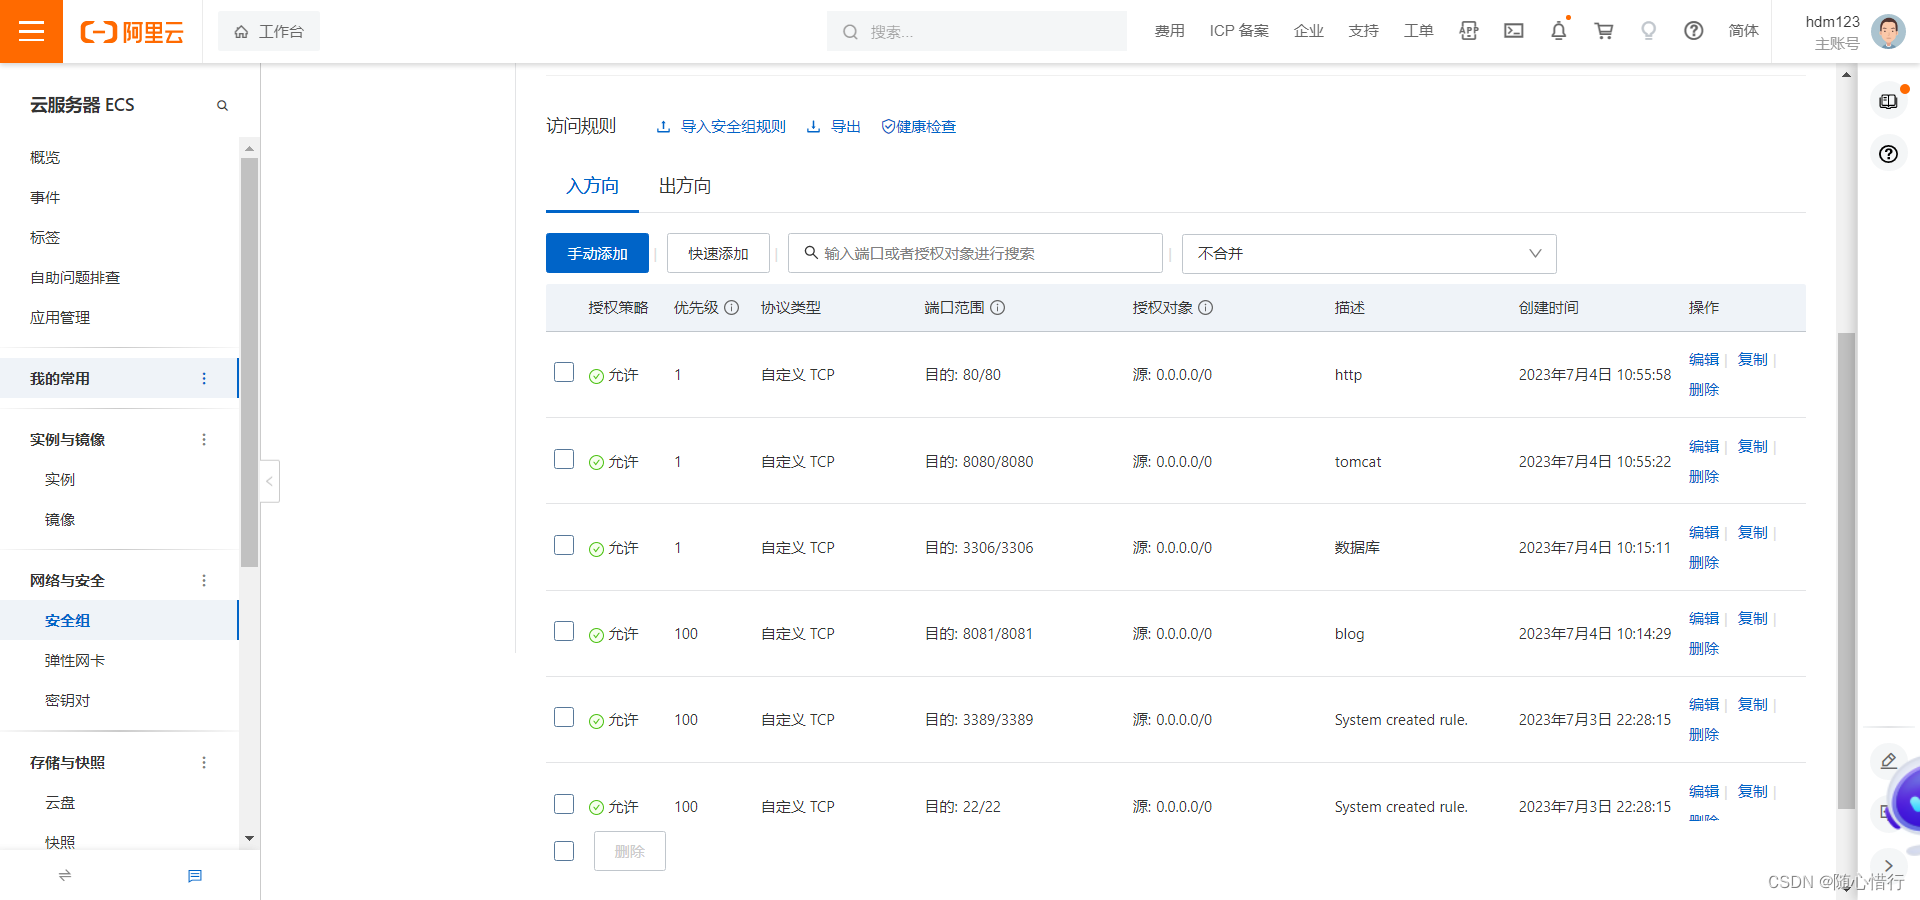Screen dimensions: 1920x900
Task: Click the port range info icon
Action: (x=998, y=307)
